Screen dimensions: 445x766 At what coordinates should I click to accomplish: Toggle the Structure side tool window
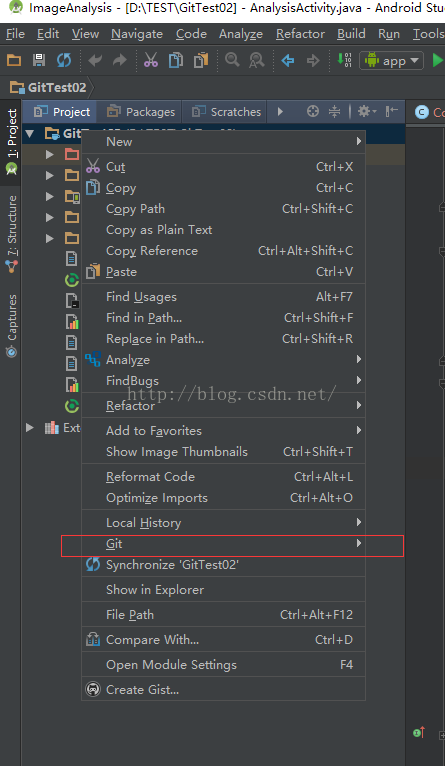pos(11,234)
